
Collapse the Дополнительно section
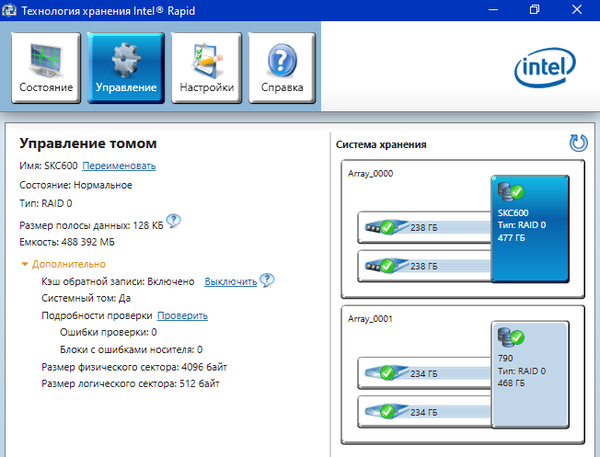click(64, 264)
